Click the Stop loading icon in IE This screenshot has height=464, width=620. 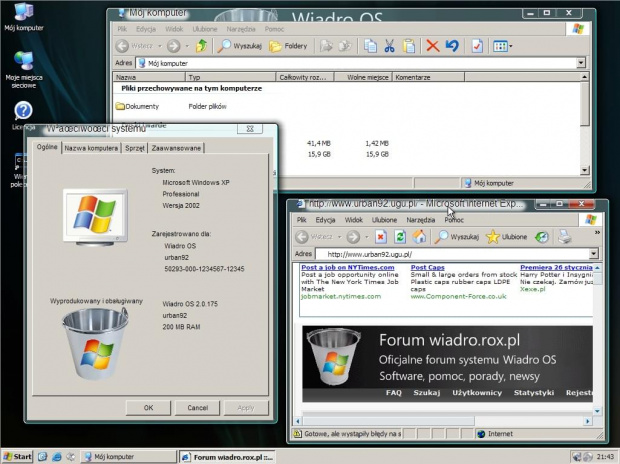(x=380, y=237)
